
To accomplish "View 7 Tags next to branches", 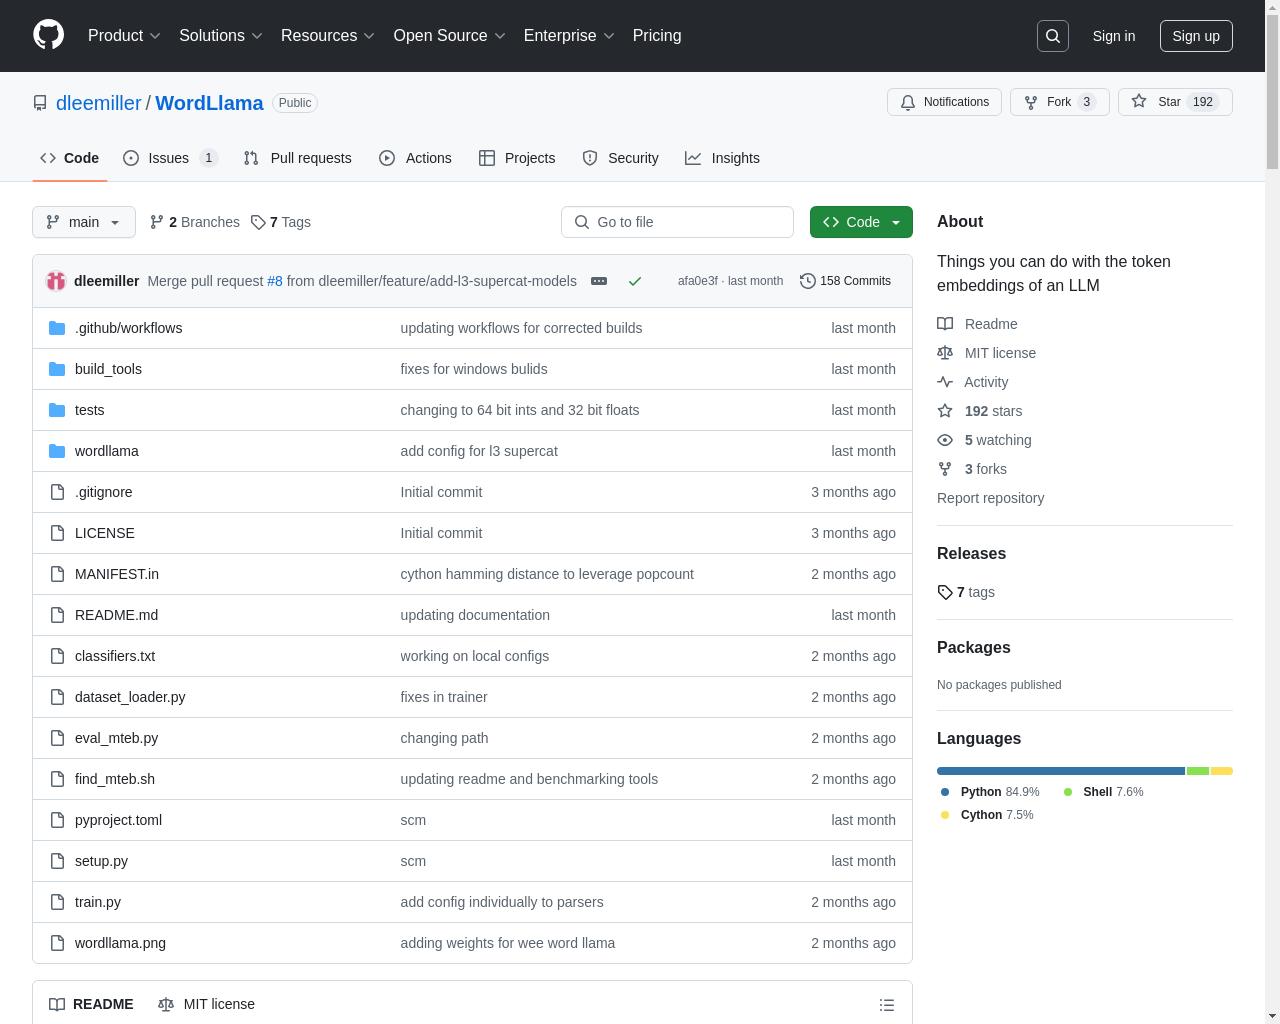I will pos(281,222).
